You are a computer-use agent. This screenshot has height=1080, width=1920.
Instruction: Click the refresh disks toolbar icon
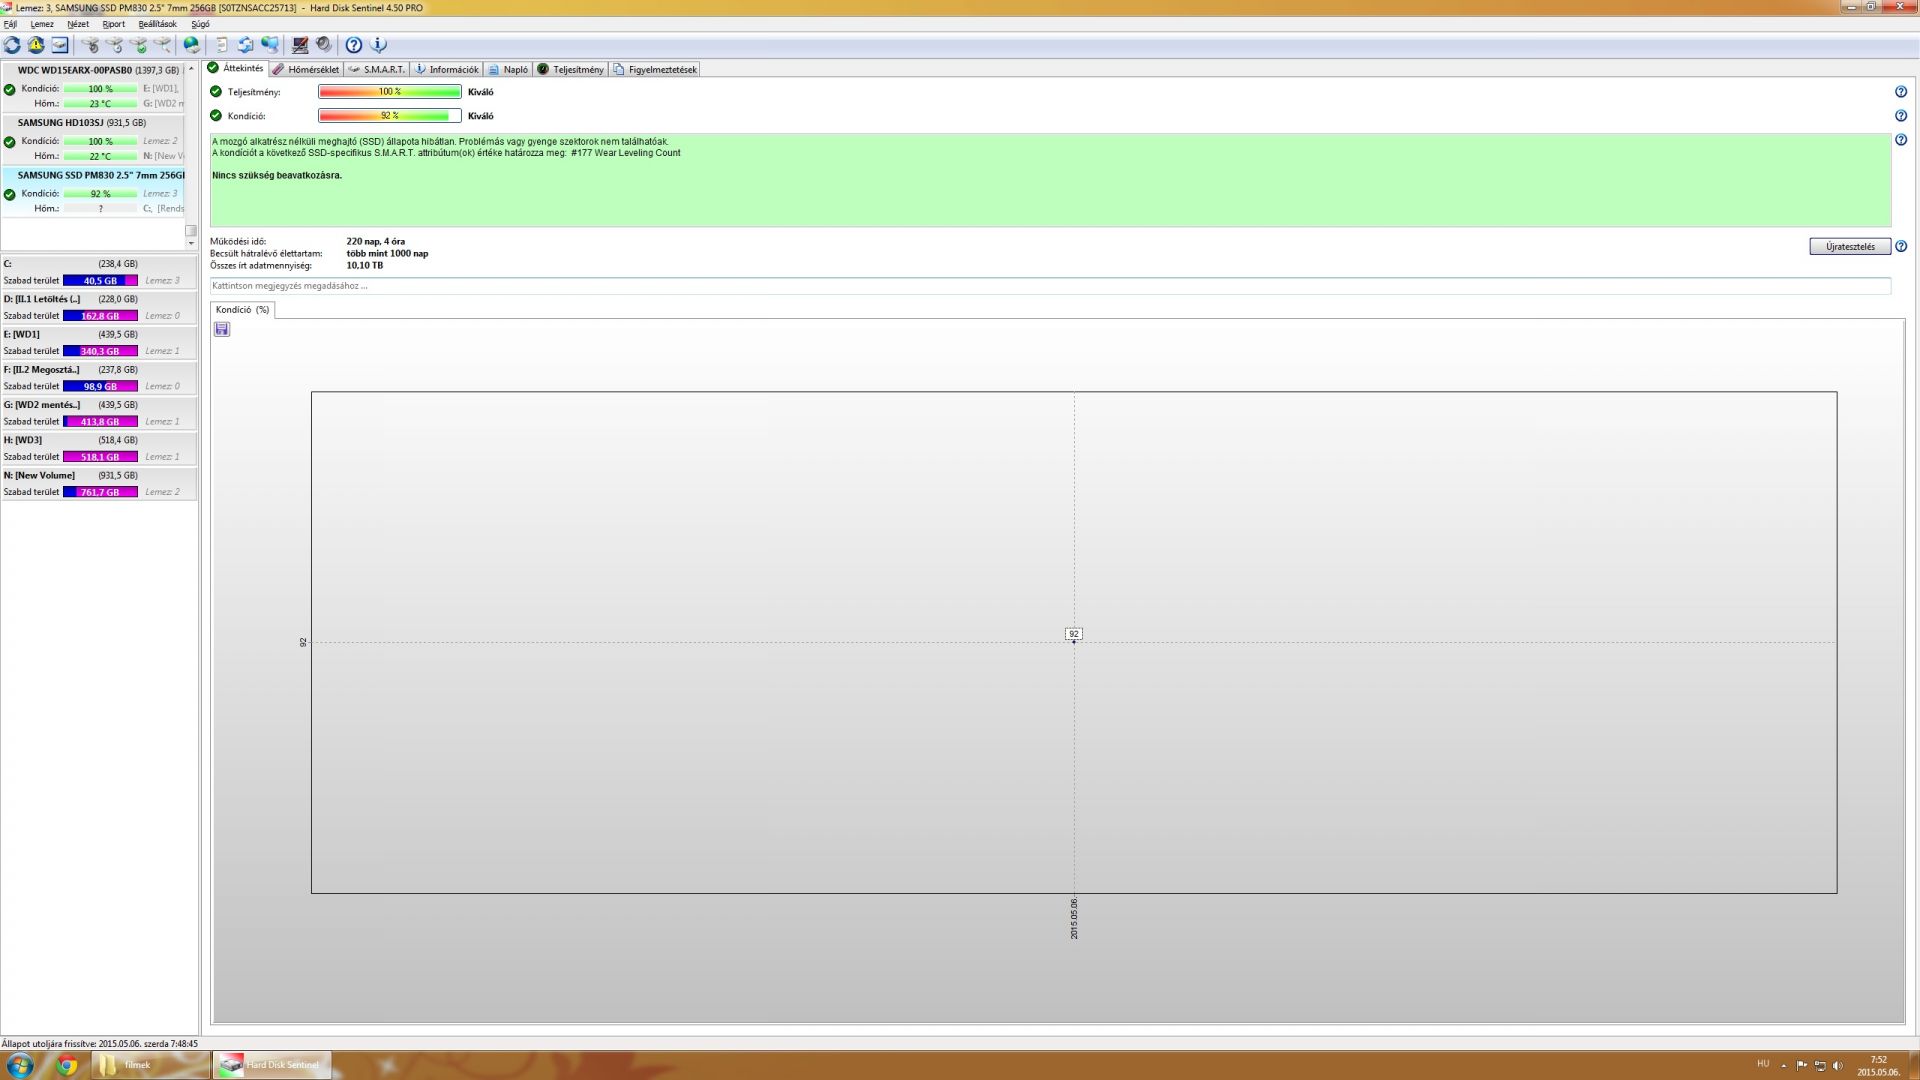[12, 45]
